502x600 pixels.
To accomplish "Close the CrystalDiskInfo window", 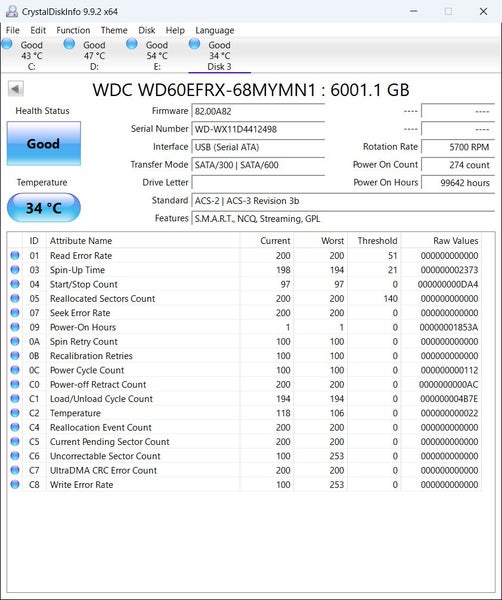I will coord(484,11).
